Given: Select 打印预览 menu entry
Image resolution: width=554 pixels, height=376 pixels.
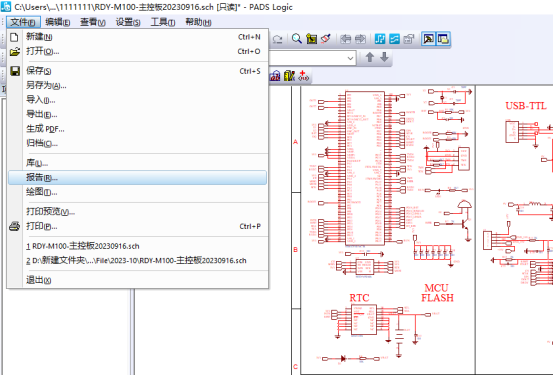Looking at the screenshot, I should coord(137,212).
